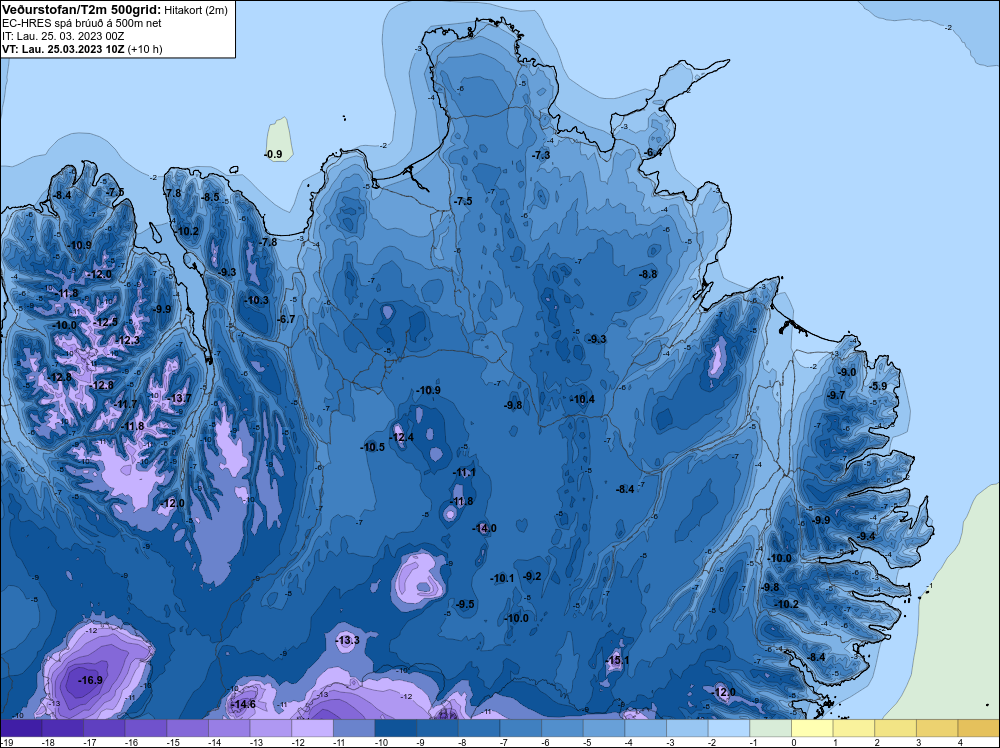This screenshot has height=748, width=1000.
Task: Click the -5.9 temperature value
Action: click(879, 386)
